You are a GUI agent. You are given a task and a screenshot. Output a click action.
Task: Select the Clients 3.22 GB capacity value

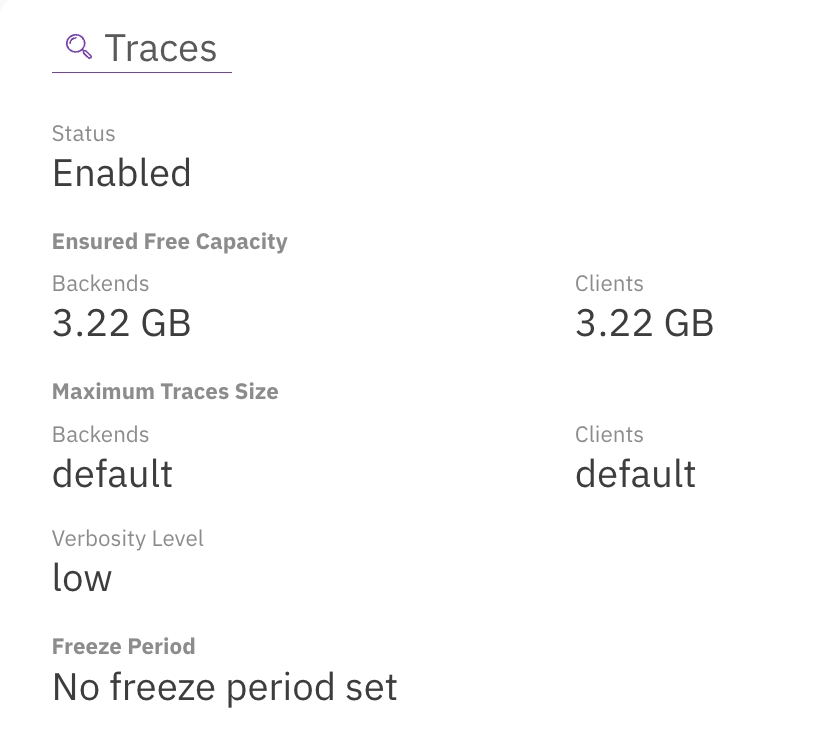tap(644, 323)
